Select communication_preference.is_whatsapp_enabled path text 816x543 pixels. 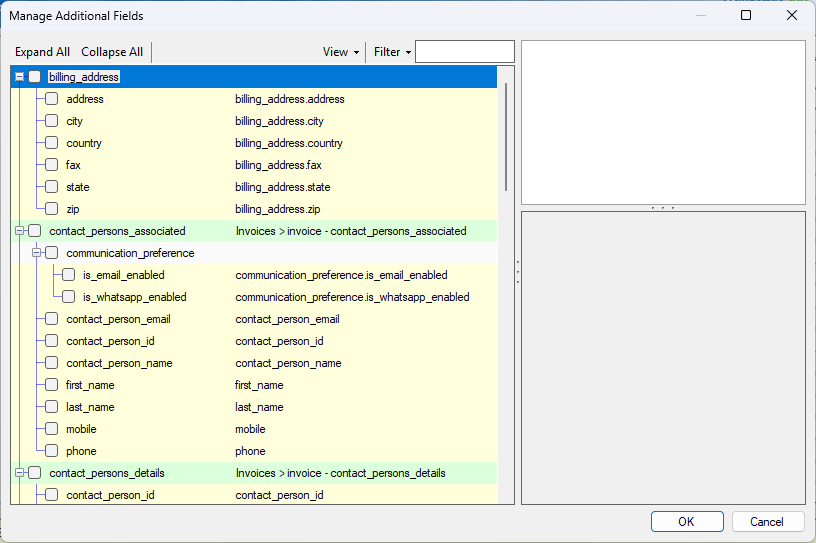352,297
